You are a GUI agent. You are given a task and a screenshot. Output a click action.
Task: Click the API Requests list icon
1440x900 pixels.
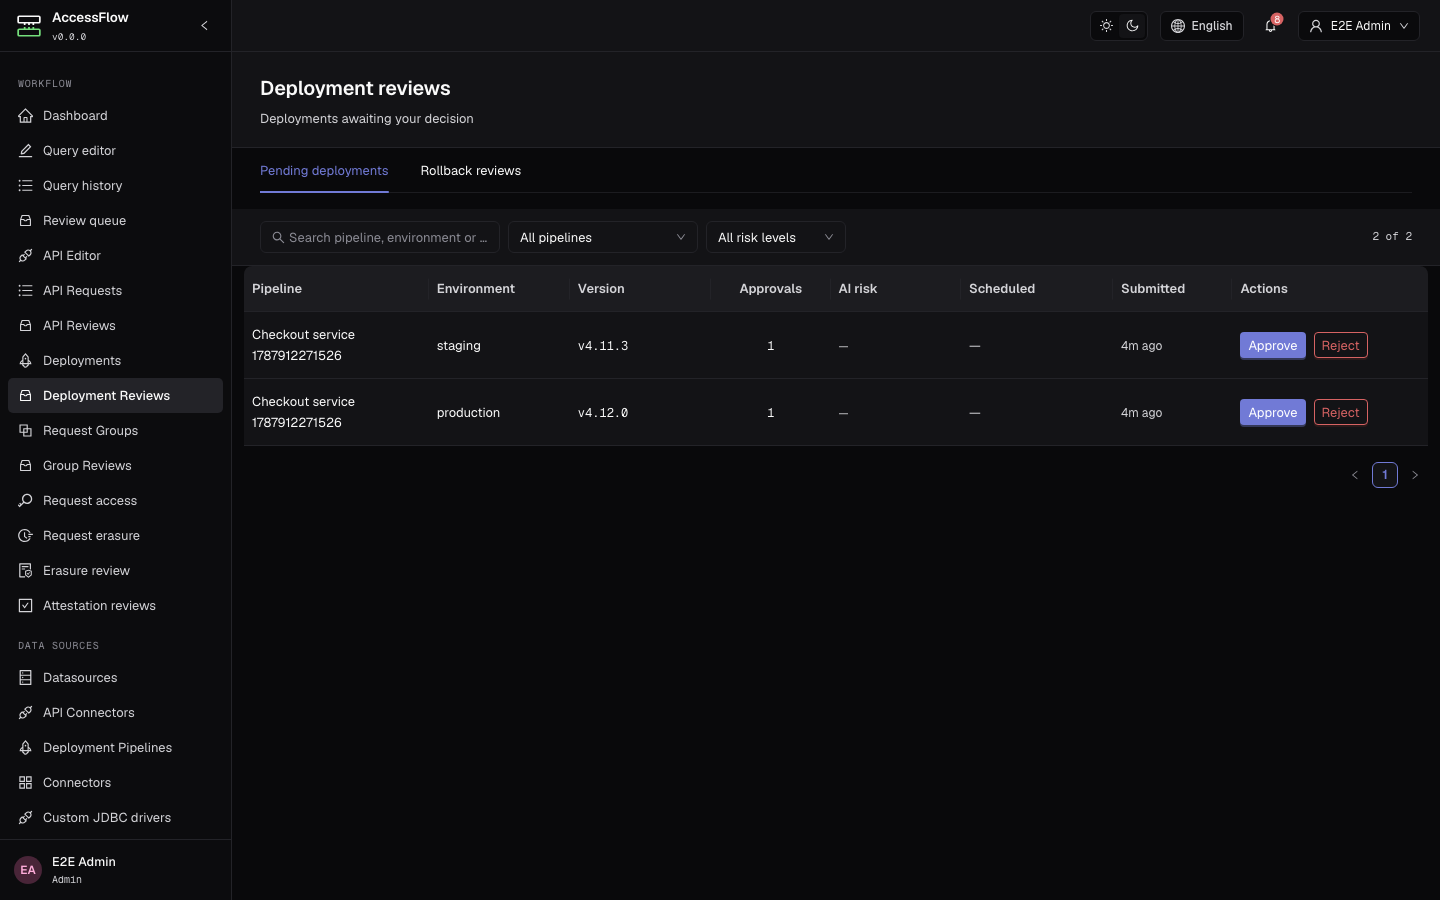pos(26,291)
